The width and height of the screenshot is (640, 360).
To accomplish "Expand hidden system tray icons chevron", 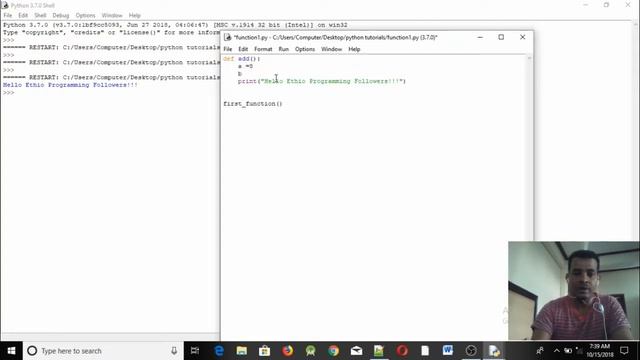I will (557, 351).
